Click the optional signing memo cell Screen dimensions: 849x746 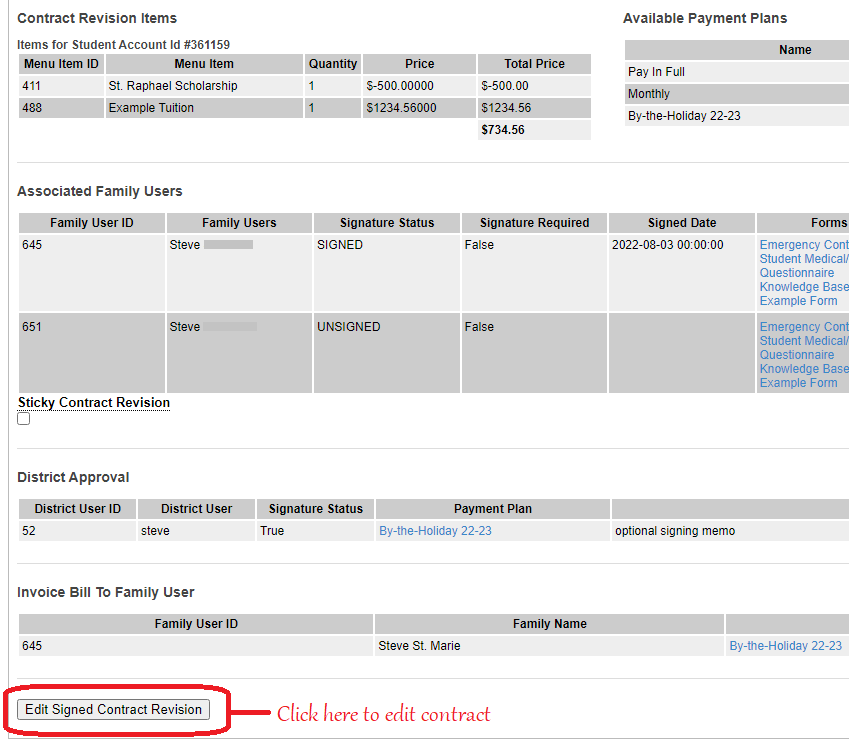tap(675, 531)
